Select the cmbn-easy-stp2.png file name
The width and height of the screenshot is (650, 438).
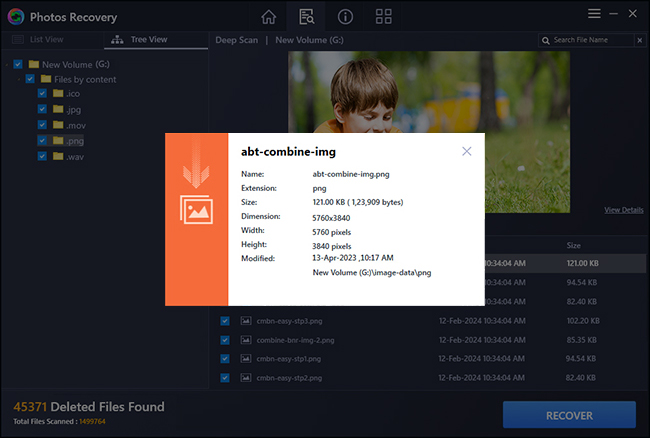tap(289, 378)
